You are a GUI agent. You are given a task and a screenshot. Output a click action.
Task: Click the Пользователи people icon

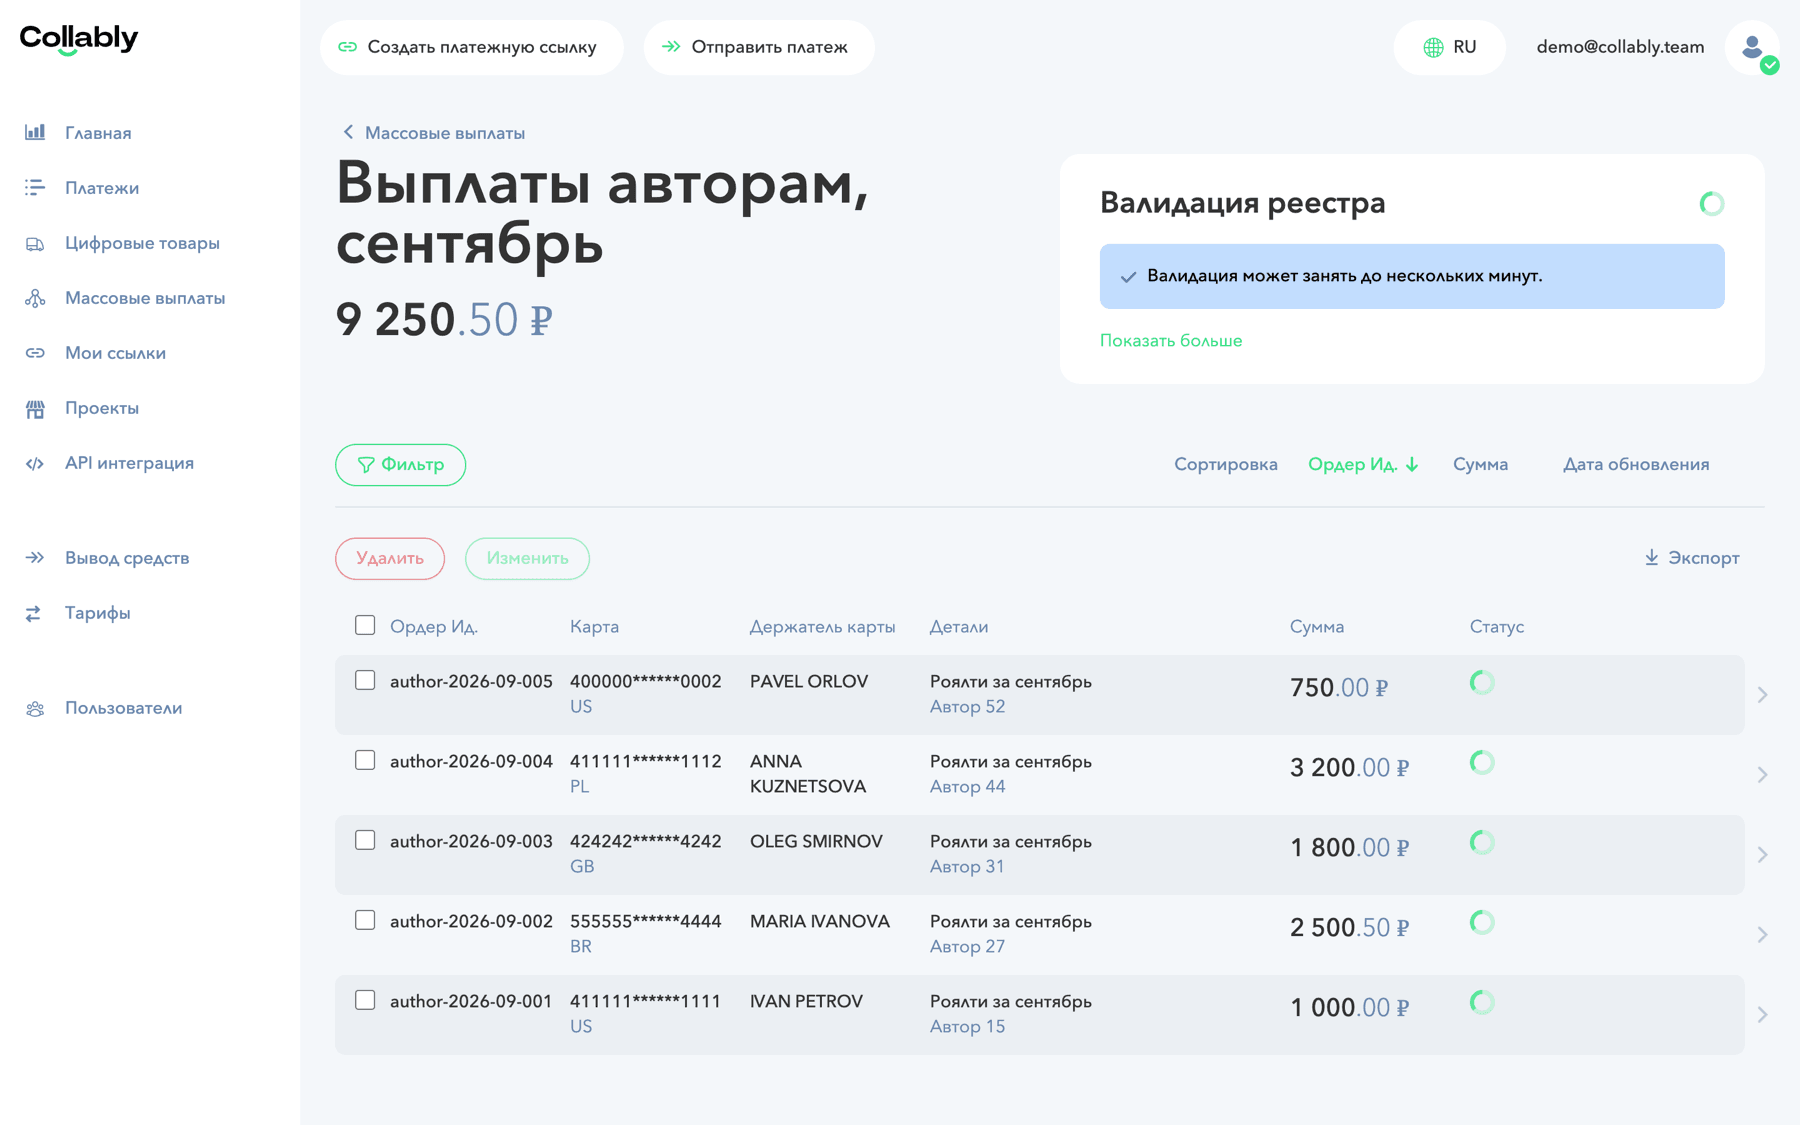35,708
